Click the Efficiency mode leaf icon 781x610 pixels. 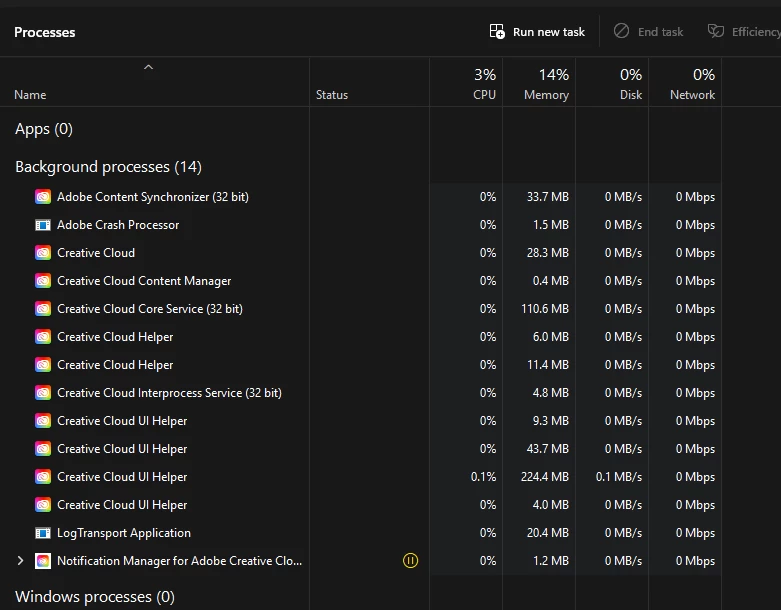[716, 31]
